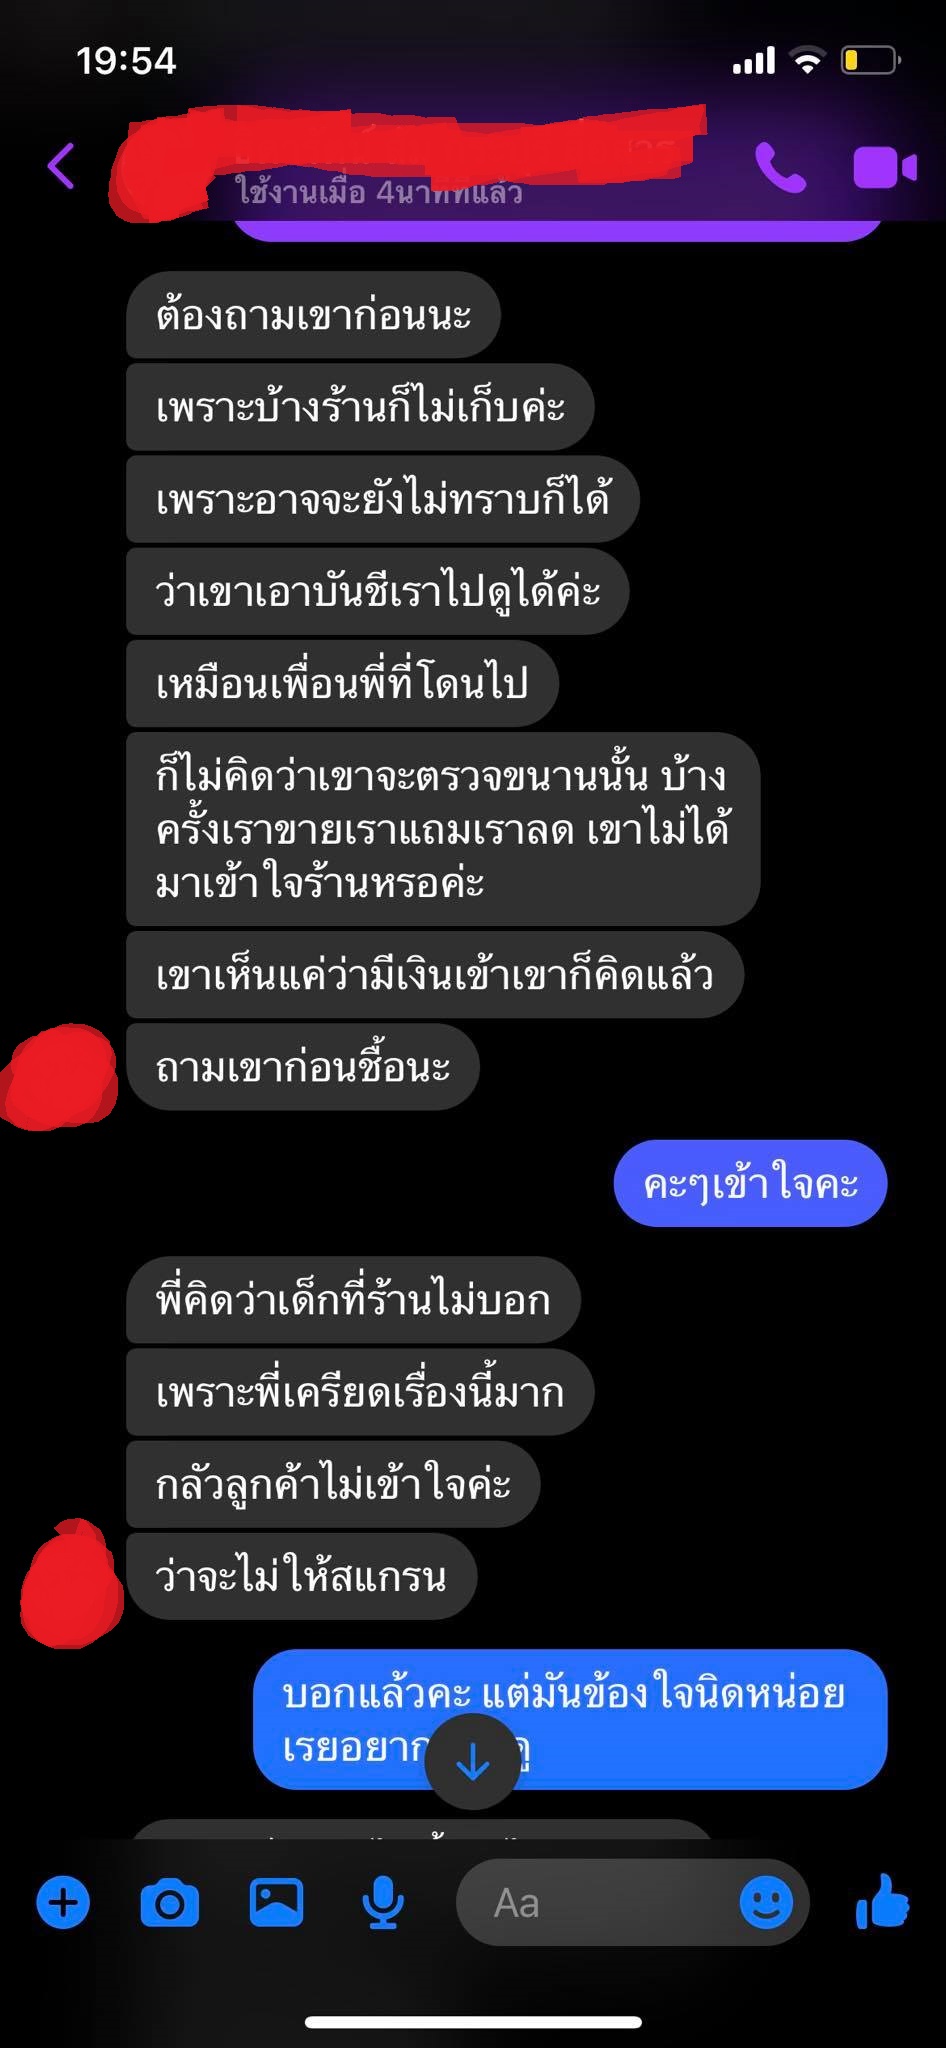Select the message ต้องถามเขาก่อนนะ
This screenshot has width=946, height=2048.
[x=313, y=315]
